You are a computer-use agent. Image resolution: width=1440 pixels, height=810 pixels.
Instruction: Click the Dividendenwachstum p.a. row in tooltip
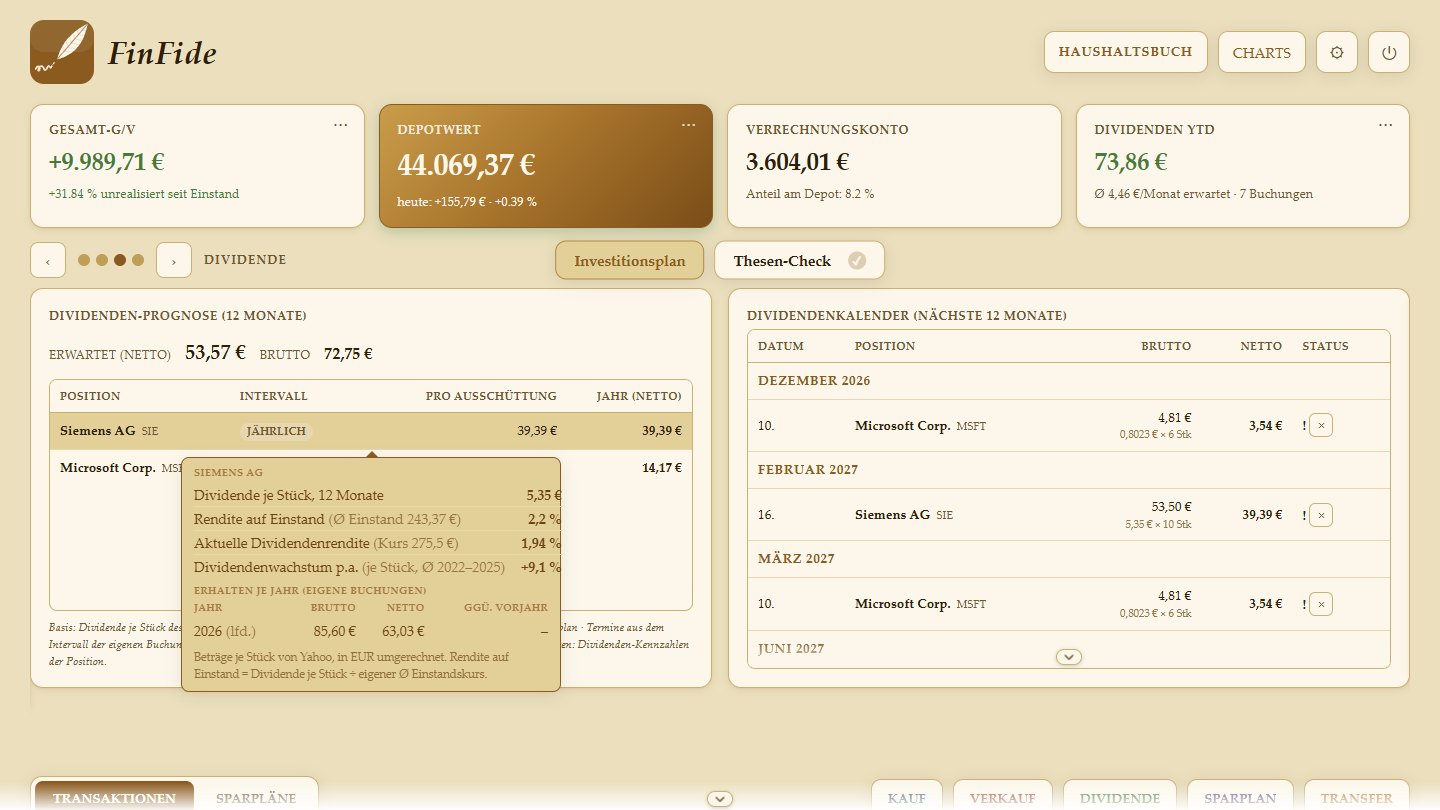[377, 567]
